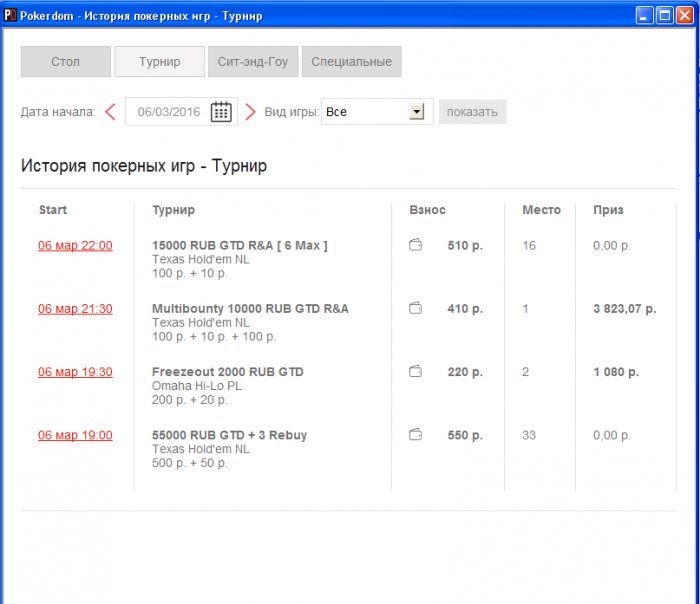
Task: Click wallet icon in 410 р. row
Action: click(415, 308)
